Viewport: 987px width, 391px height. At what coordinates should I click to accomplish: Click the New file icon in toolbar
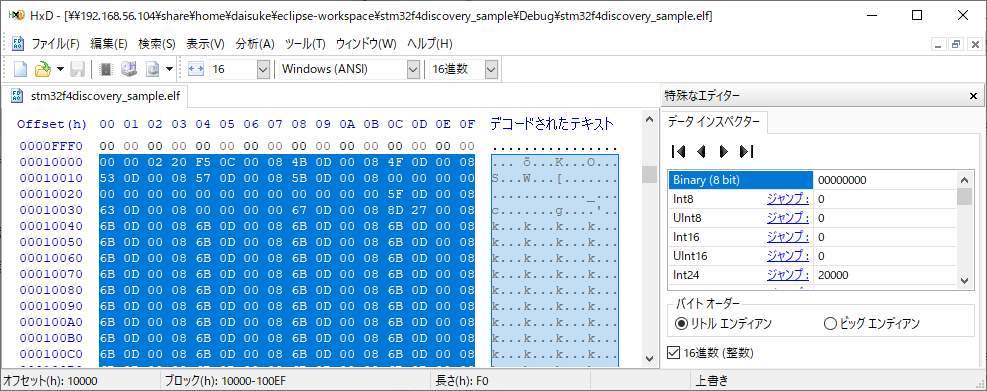tap(20, 69)
